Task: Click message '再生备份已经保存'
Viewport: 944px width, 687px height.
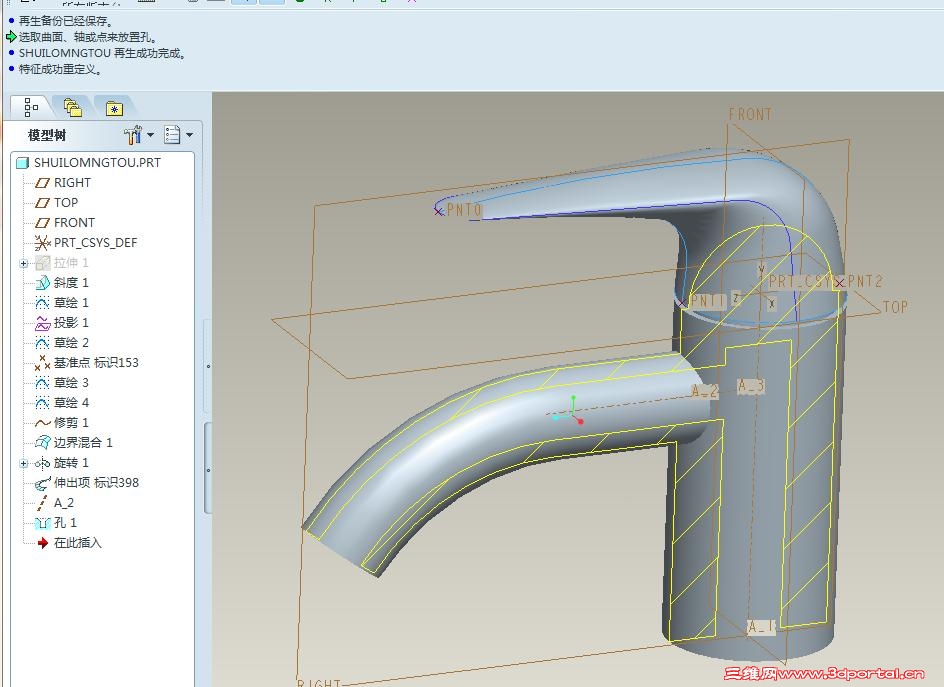Action: [x=66, y=21]
